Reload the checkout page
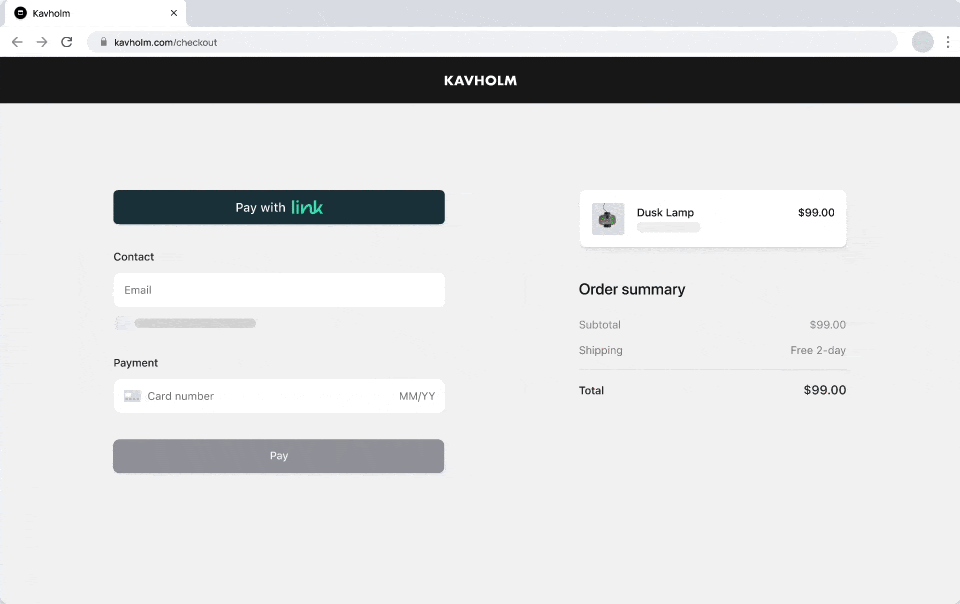Screen dimensions: 960x604 tap(67, 42)
